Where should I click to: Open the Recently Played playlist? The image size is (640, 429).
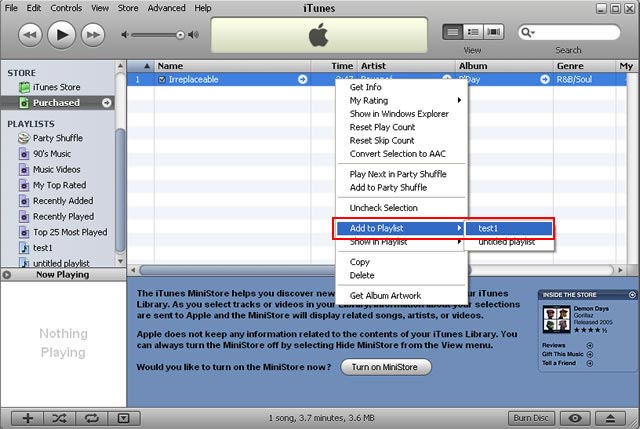(x=63, y=216)
